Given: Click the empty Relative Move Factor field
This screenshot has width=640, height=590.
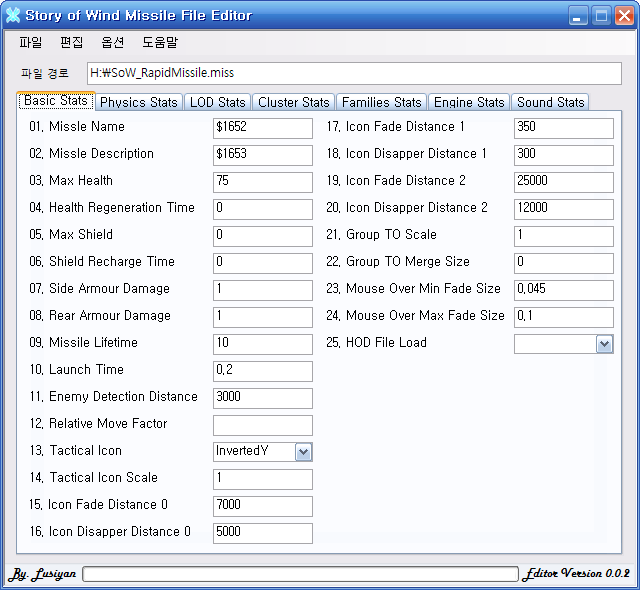Looking at the screenshot, I should pyautogui.click(x=263, y=425).
